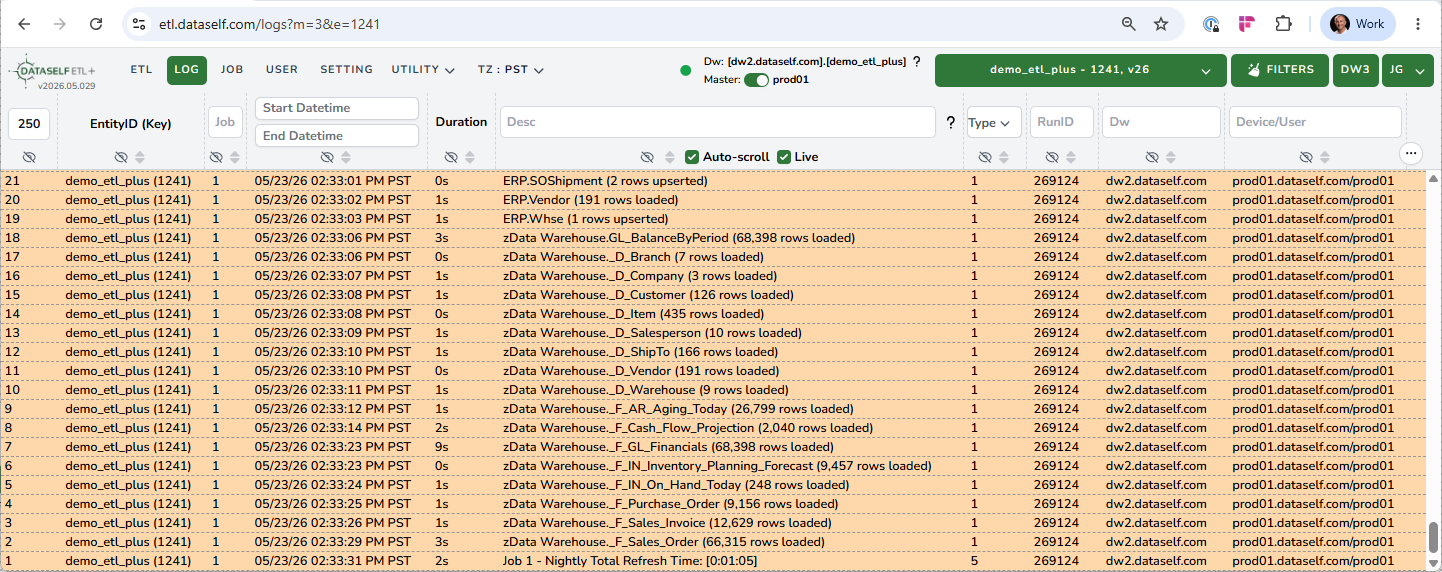Screen dimensions: 1442x572
Task: Sort by the Job column arrows
Action: click(234, 157)
